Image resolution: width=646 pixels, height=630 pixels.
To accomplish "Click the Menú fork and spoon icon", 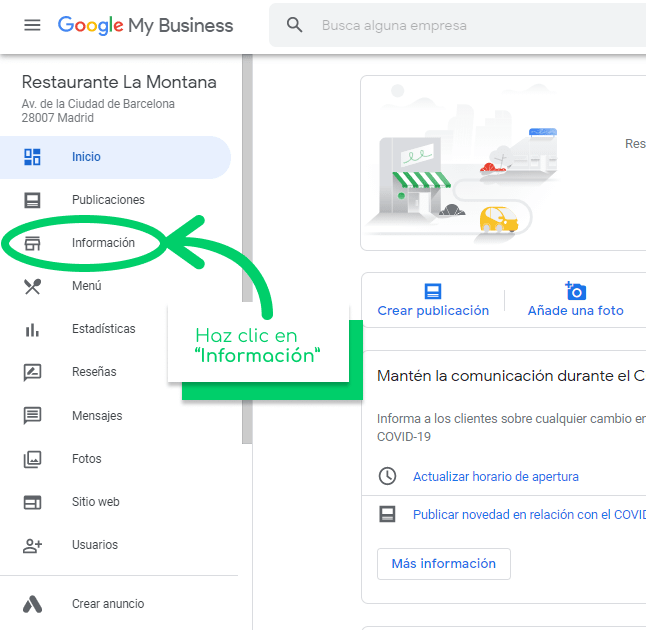I will coord(32,286).
